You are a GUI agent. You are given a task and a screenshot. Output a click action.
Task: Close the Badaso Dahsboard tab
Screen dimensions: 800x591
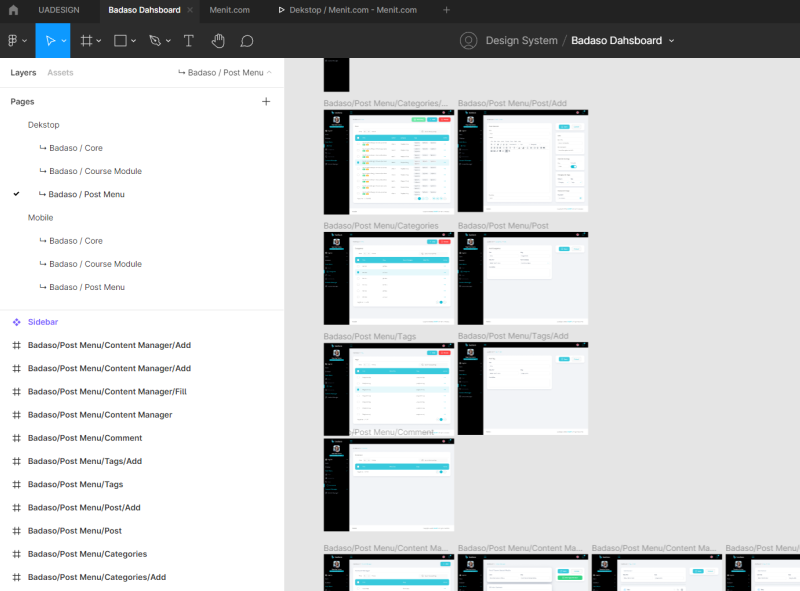190,10
